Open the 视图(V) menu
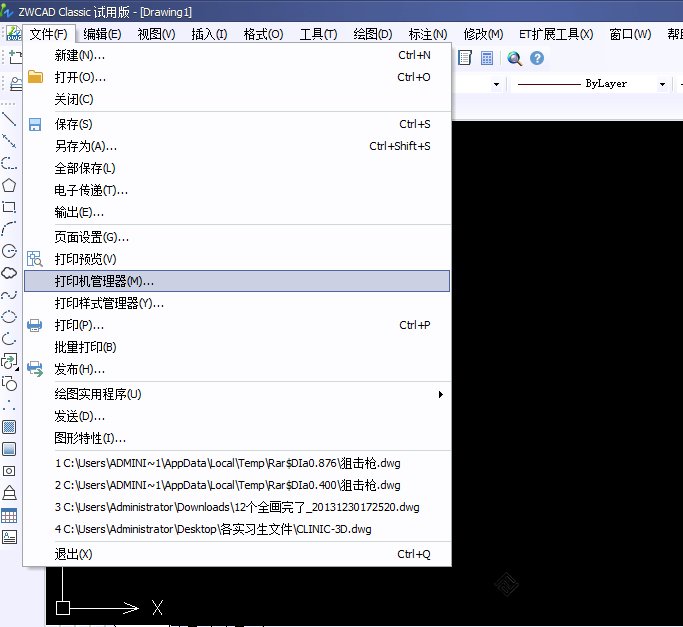Image resolution: width=683 pixels, height=627 pixels. point(156,34)
